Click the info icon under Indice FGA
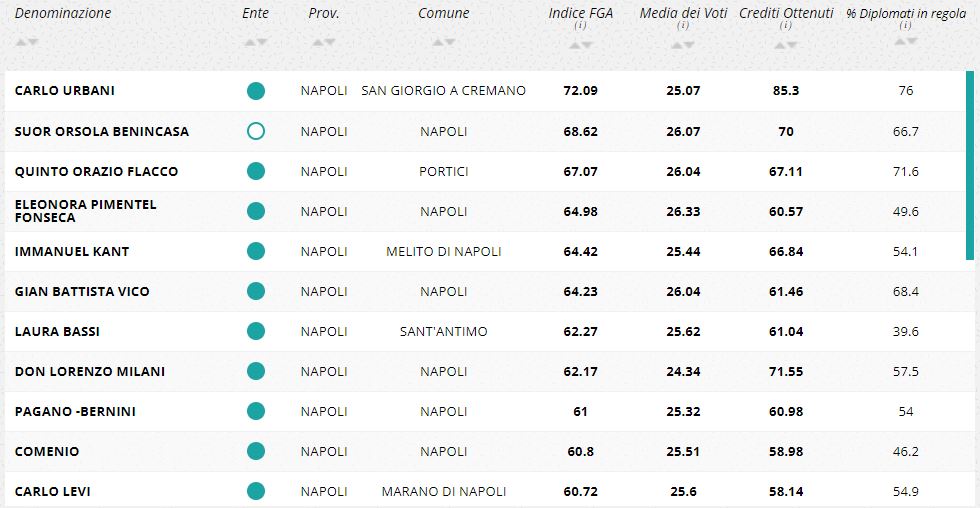This screenshot has height=508, width=980. [x=580, y=26]
